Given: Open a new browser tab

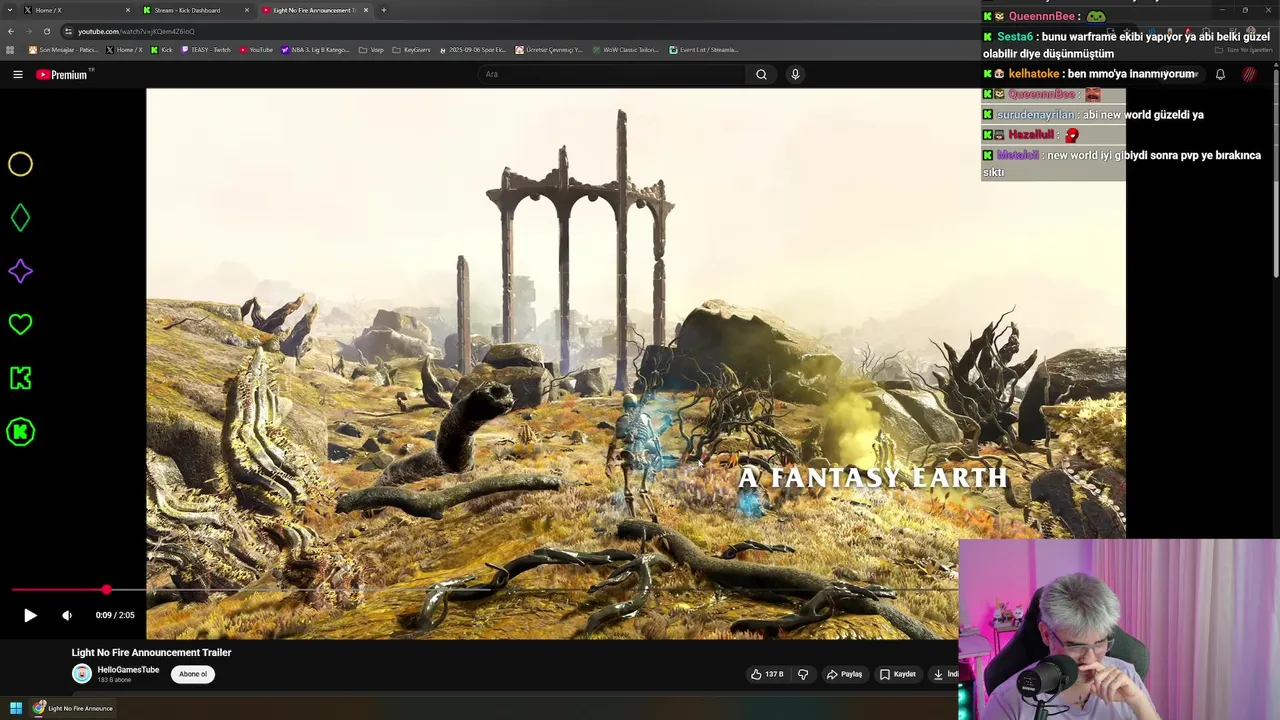Looking at the screenshot, I should point(384,10).
